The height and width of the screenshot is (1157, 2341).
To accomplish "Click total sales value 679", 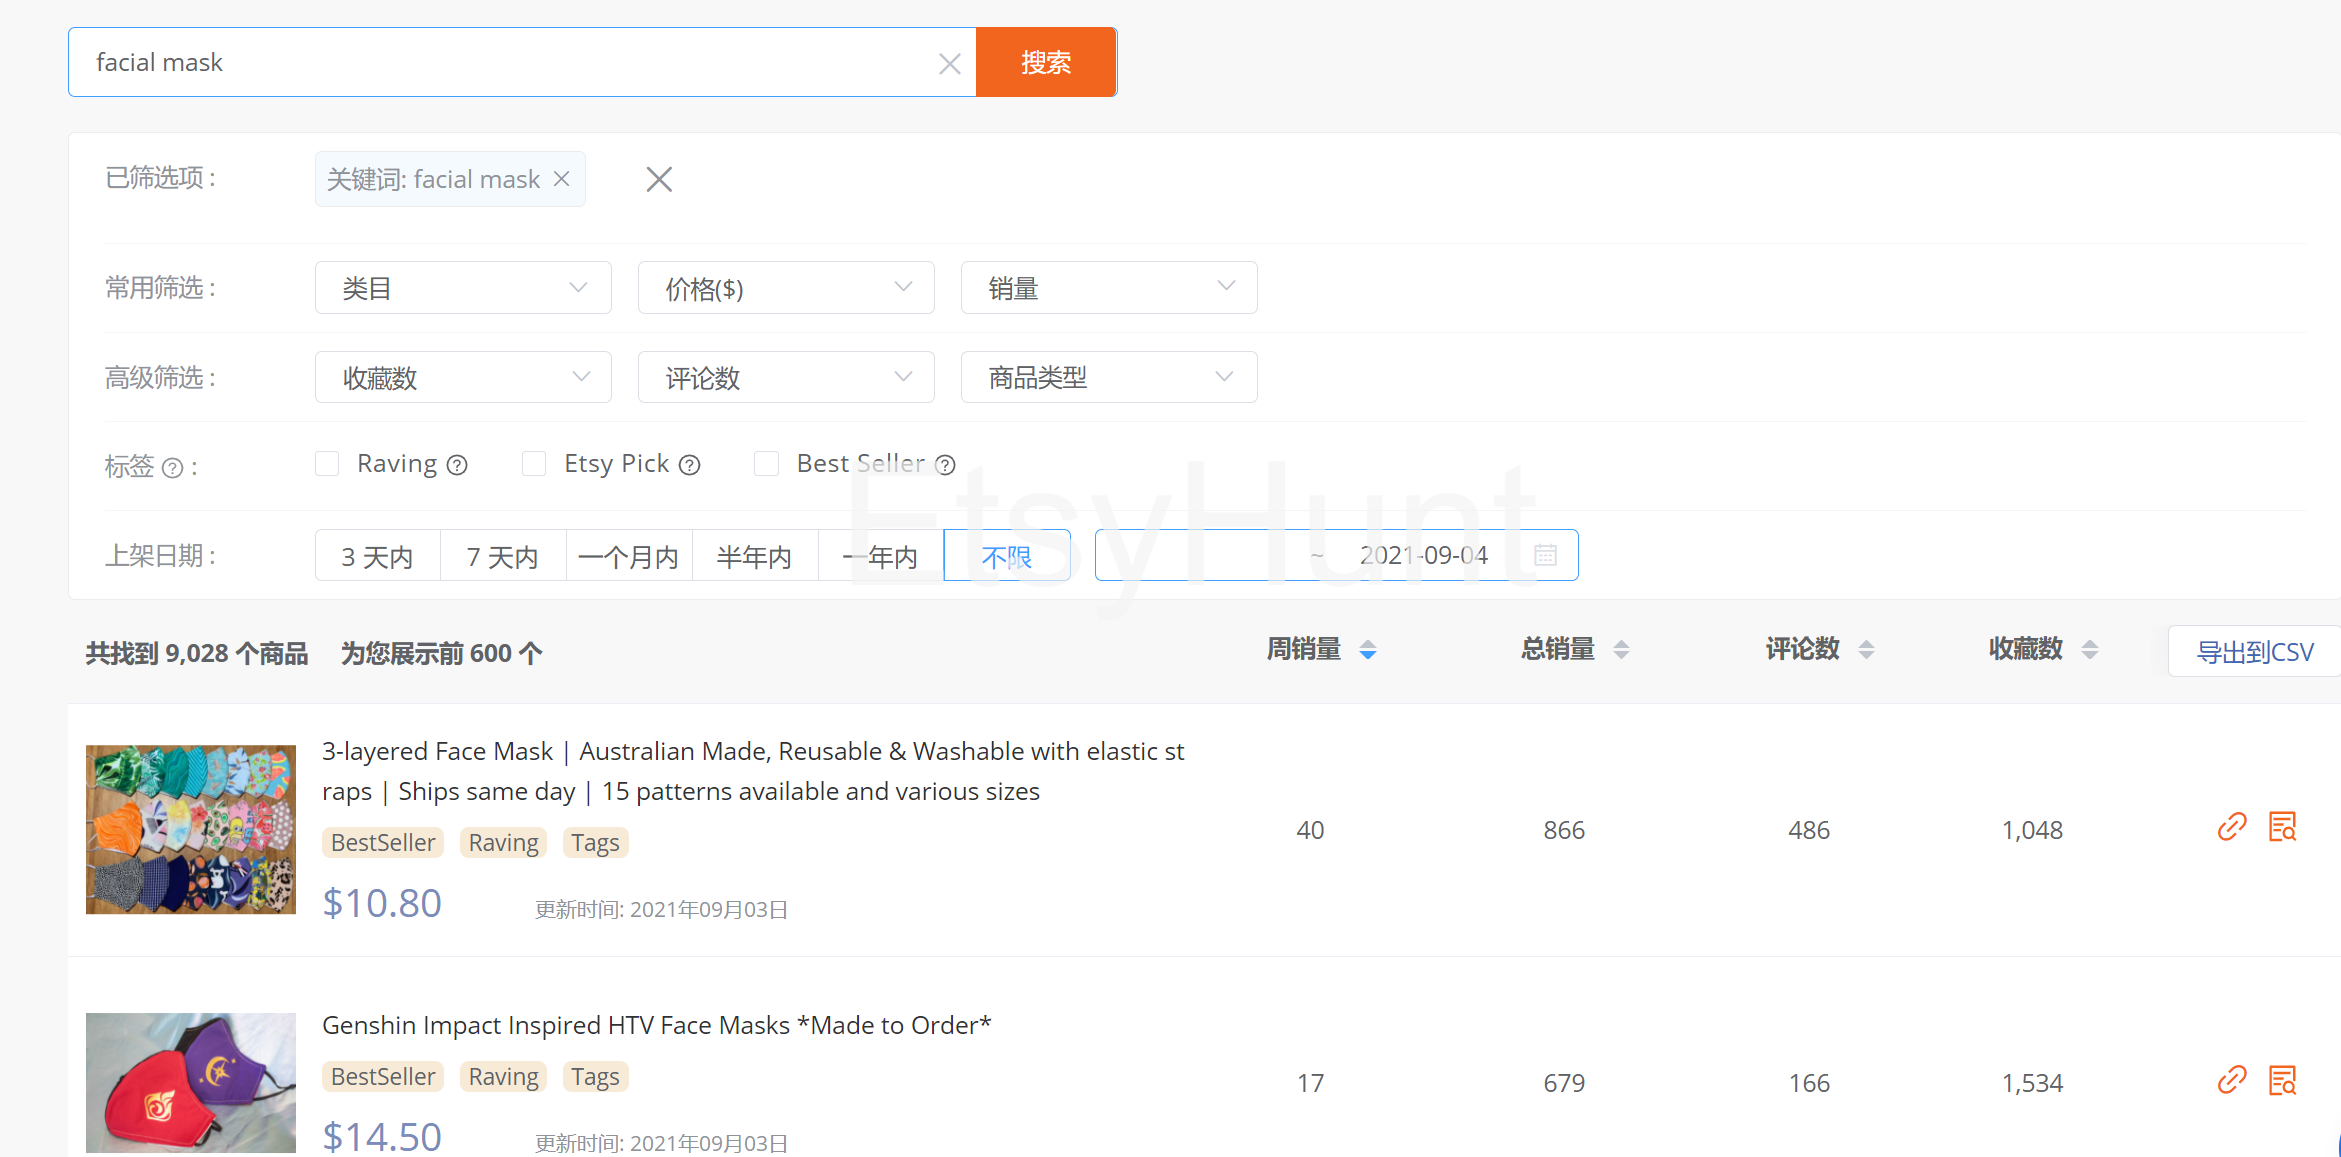I will tap(1564, 1083).
